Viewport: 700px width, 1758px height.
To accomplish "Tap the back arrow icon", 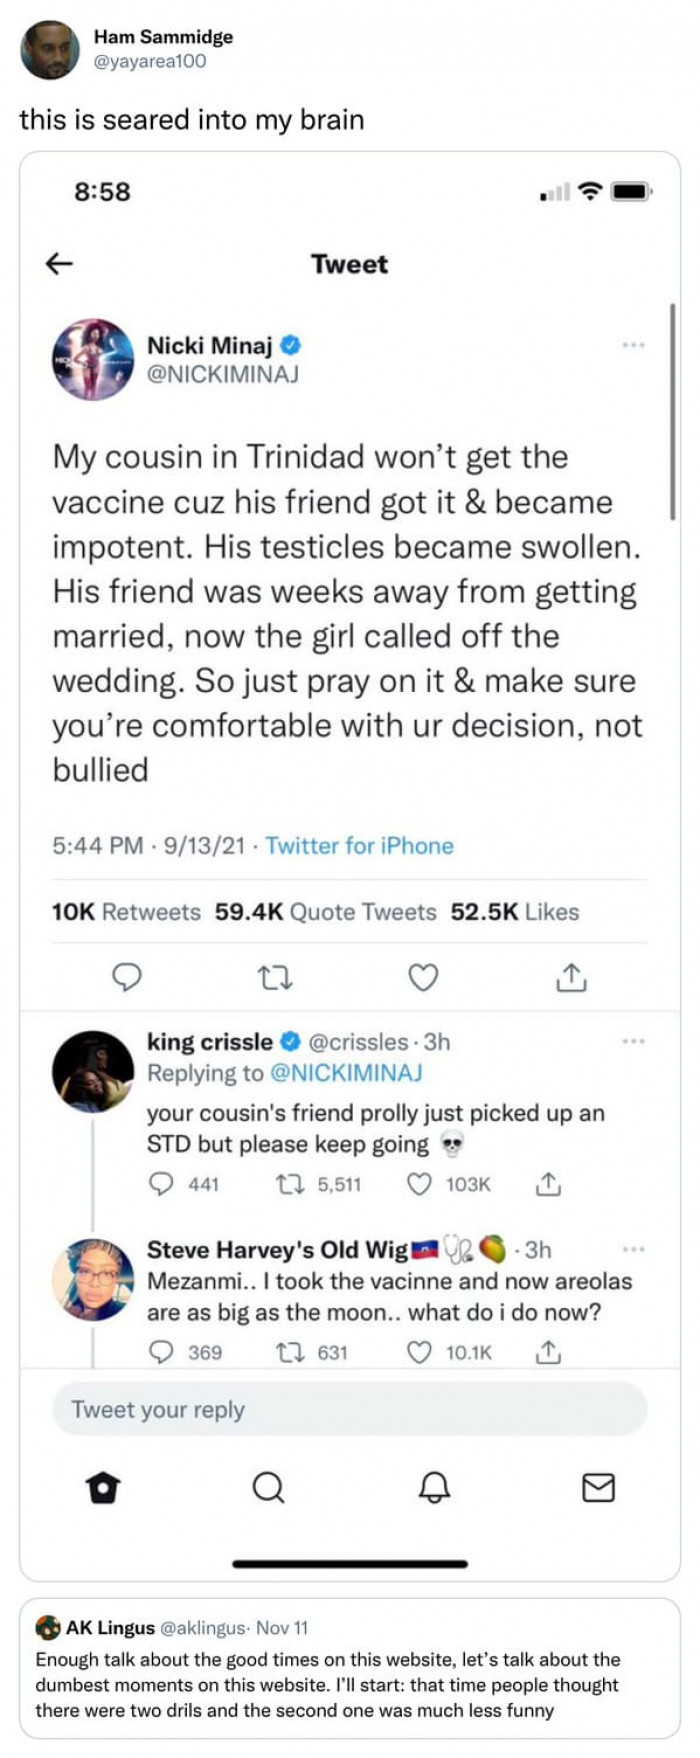I will click(60, 264).
